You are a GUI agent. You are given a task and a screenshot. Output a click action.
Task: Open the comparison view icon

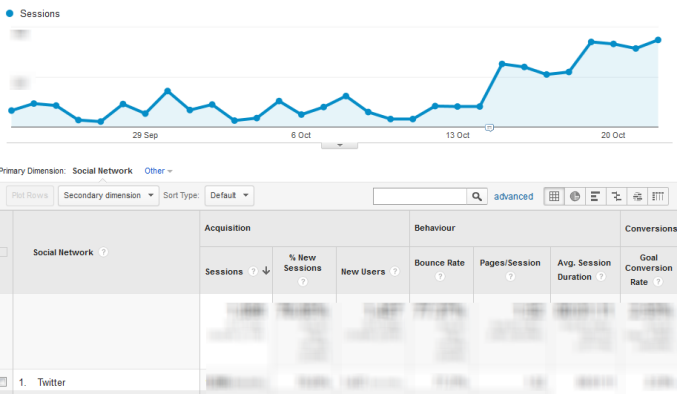[x=616, y=196]
